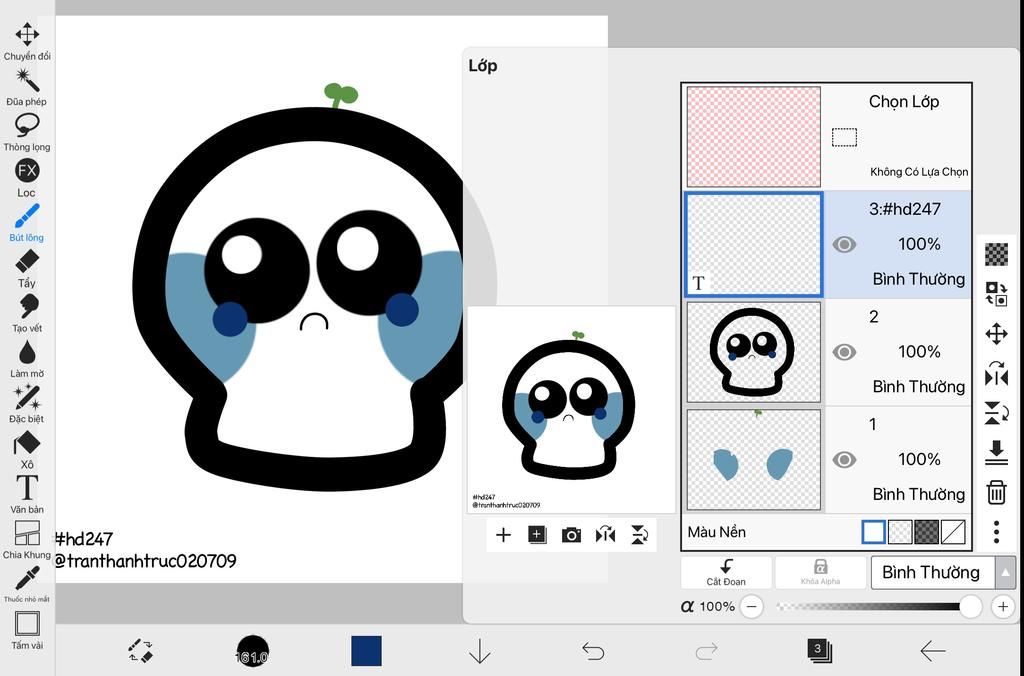Add a new layer with plus icon
This screenshot has height=676, width=1024.
(x=503, y=535)
